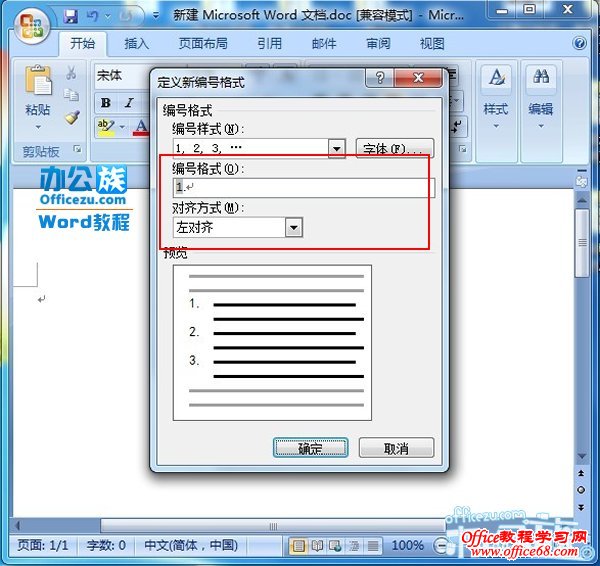600x566 pixels.
Task: Open the 视图 tab
Action: coord(432,44)
